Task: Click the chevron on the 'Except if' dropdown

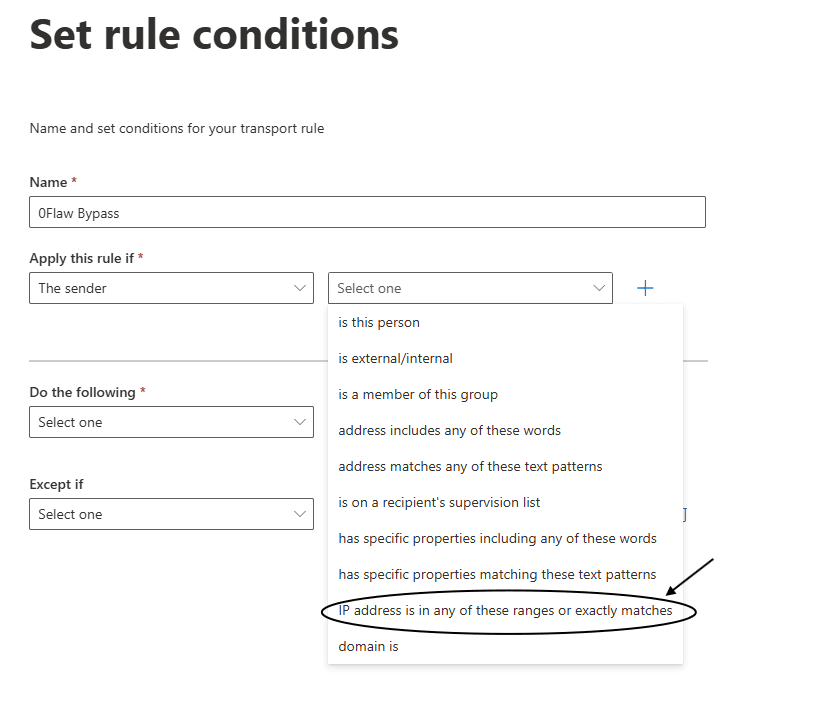Action: (x=299, y=514)
